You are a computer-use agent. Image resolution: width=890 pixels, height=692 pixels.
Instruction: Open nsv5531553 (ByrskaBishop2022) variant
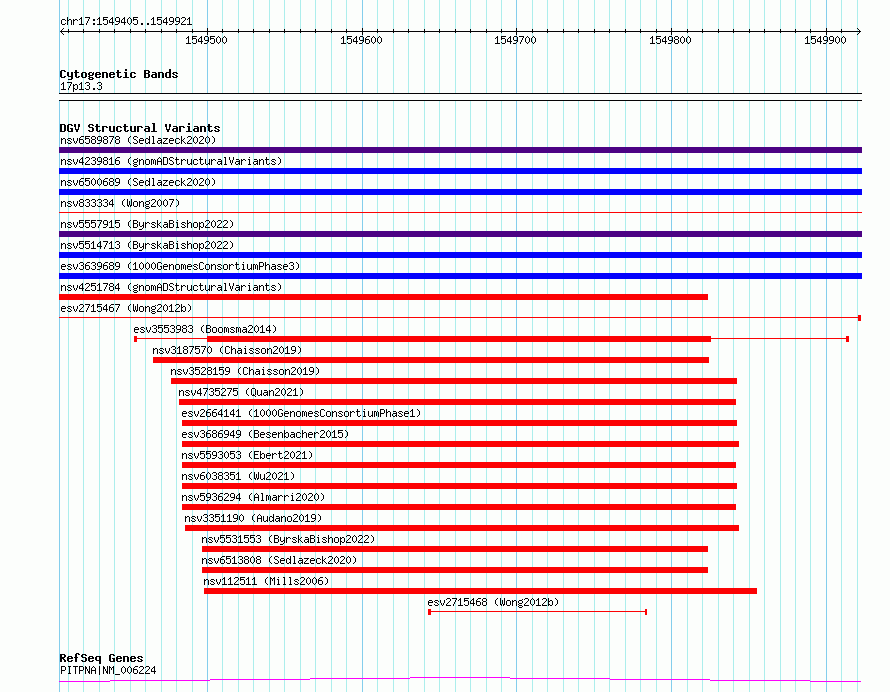click(288, 539)
